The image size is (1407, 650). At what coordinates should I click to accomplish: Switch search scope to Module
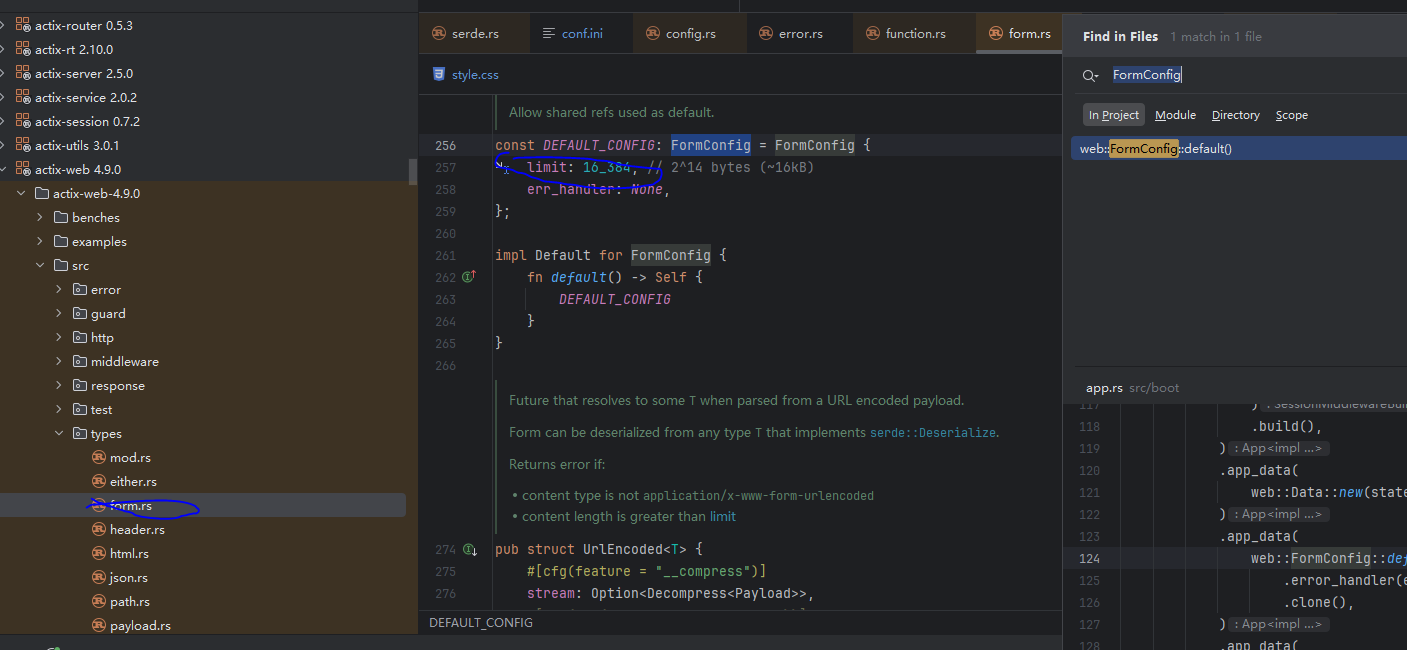coord(1175,115)
